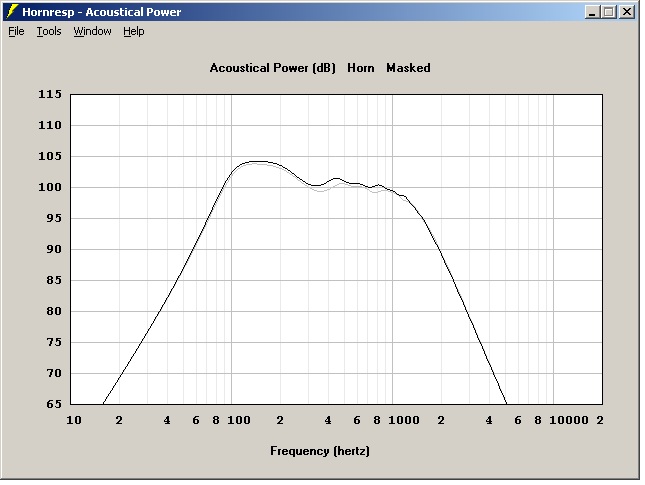Click the 95 value on the dB axis
Image resolution: width=645 pixels, height=485 pixels.
[54, 218]
